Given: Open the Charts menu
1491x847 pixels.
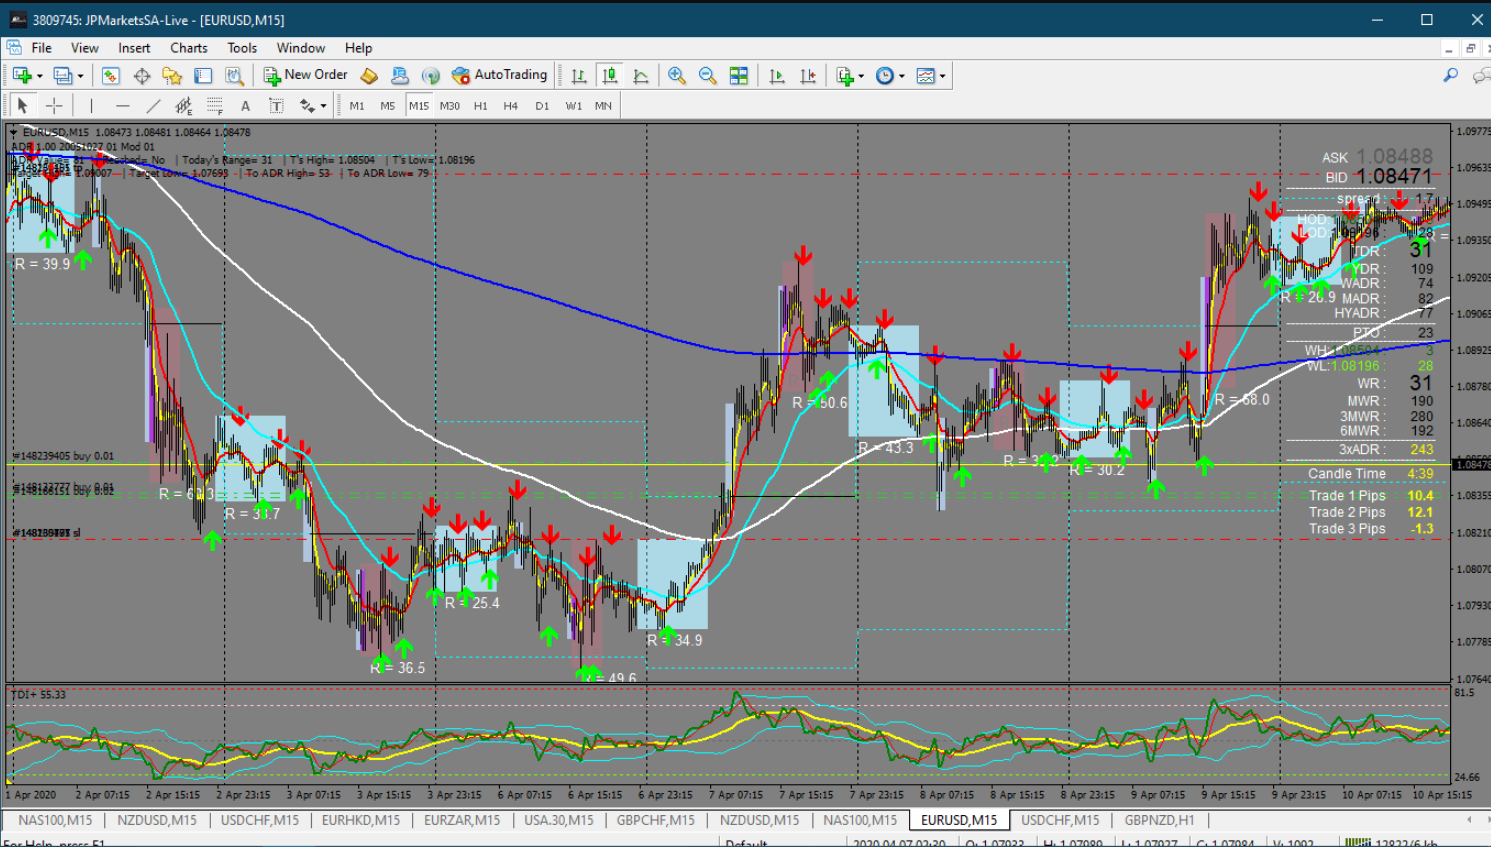Looking at the screenshot, I should click(188, 48).
